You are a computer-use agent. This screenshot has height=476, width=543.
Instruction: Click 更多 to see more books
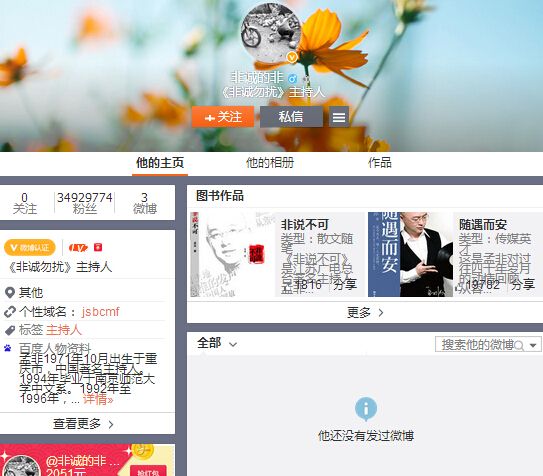[365, 313]
